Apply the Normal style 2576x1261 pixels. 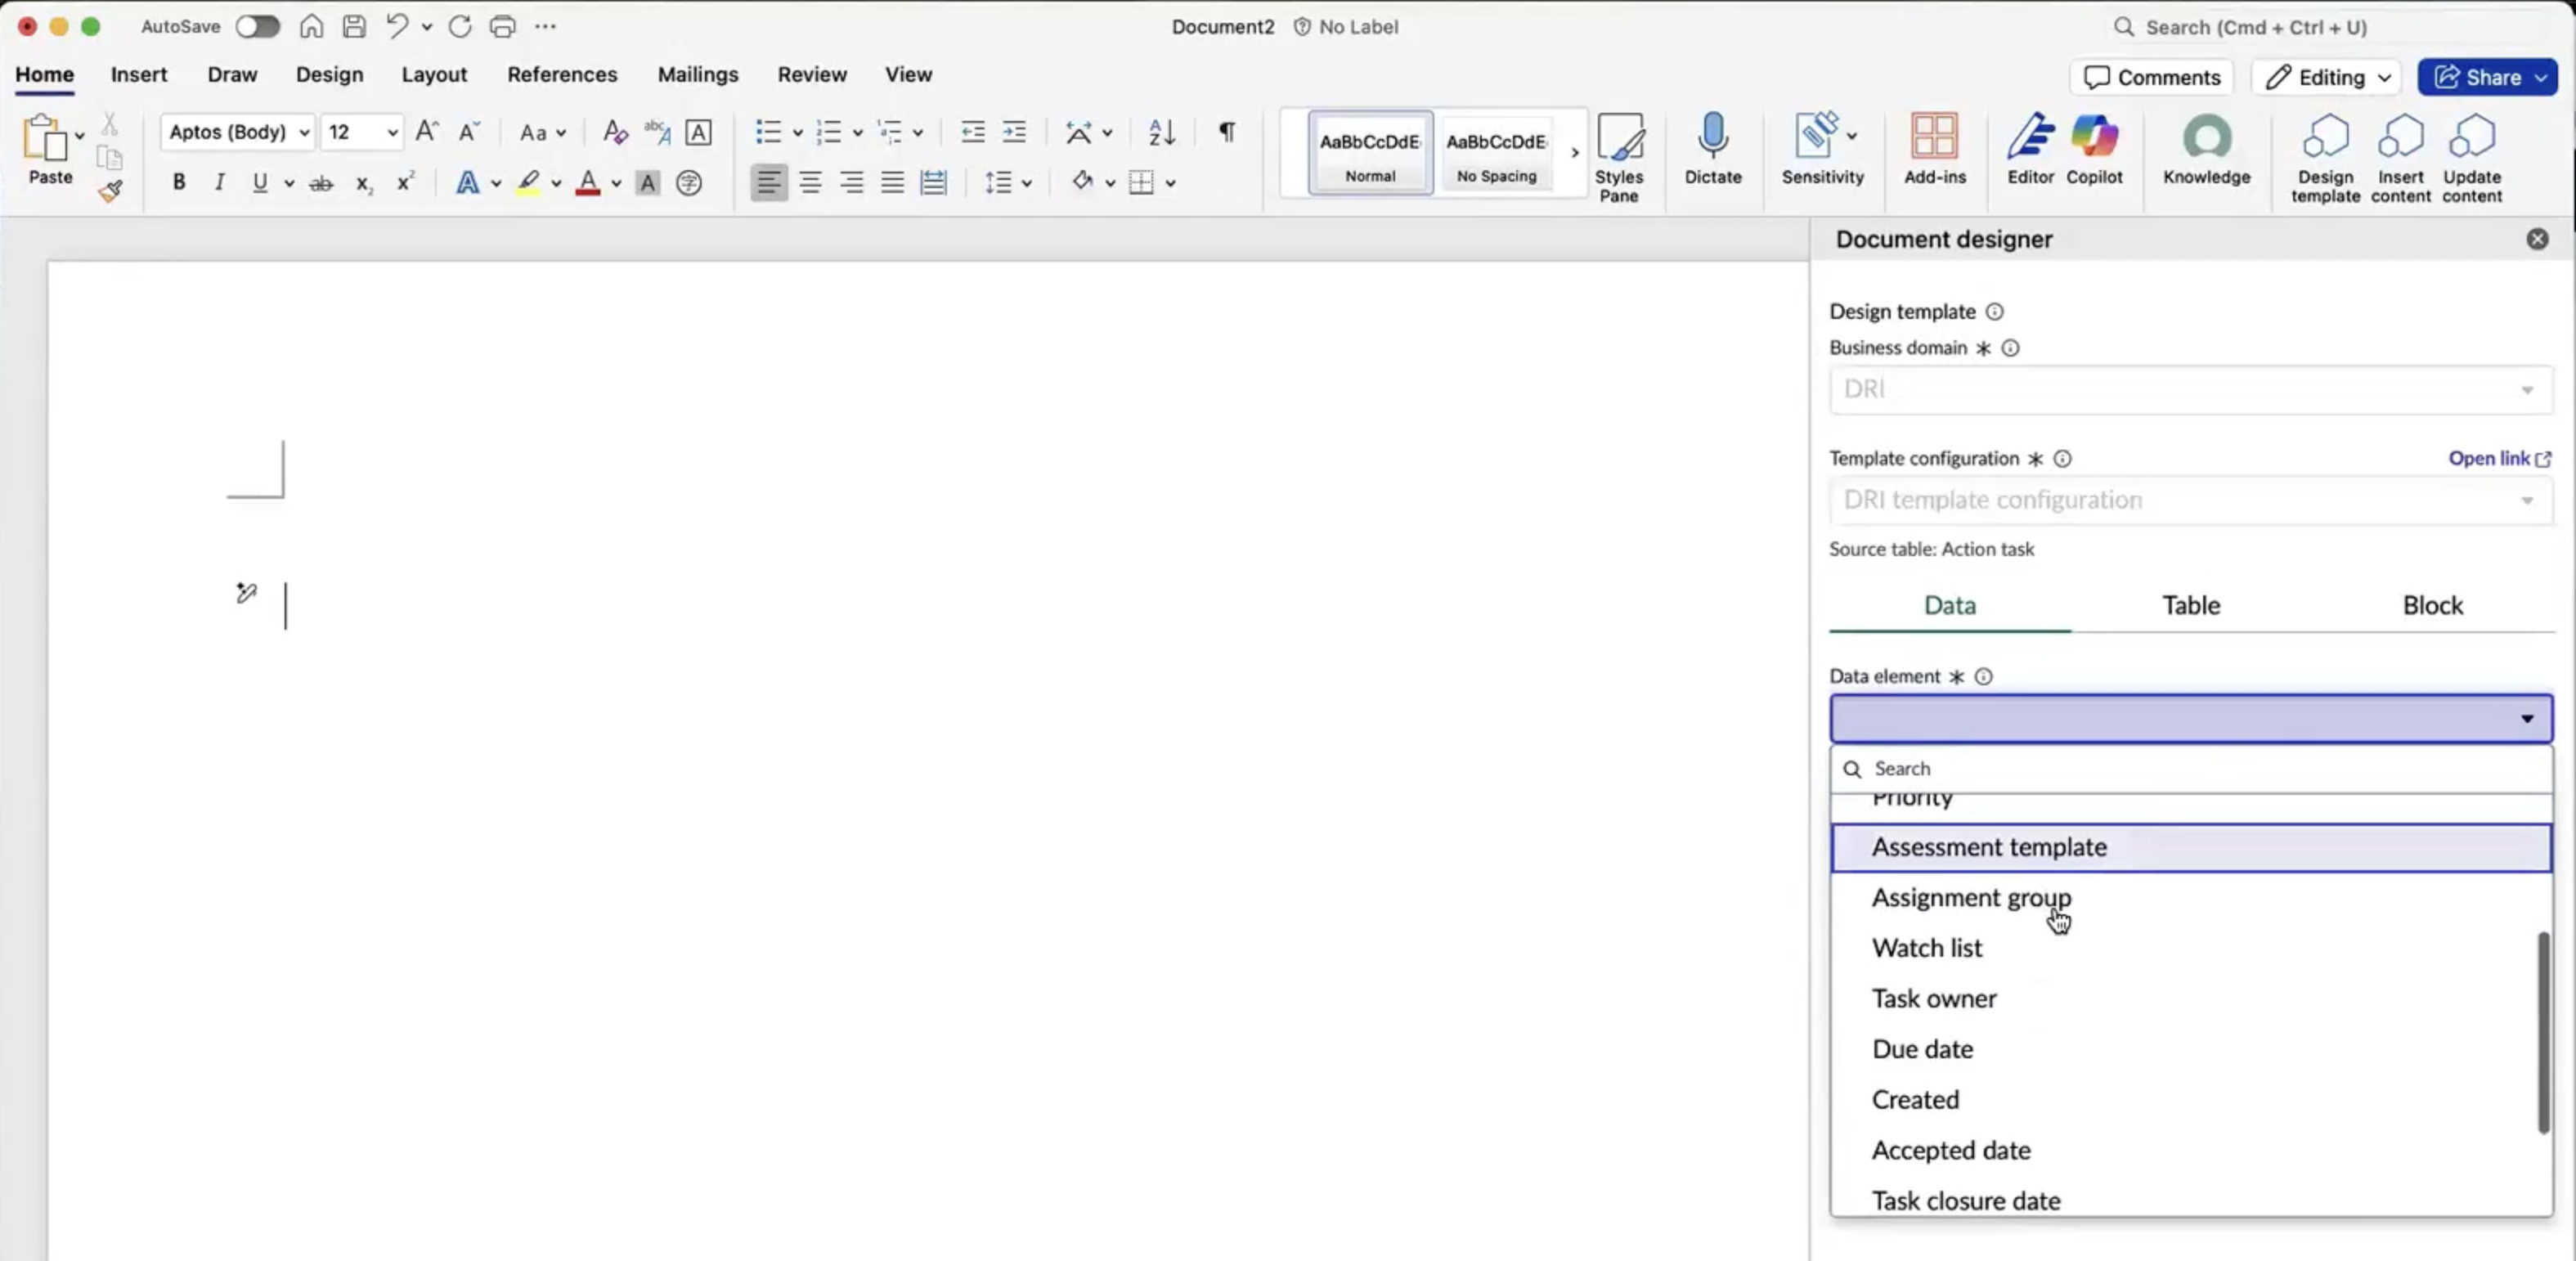point(1369,153)
